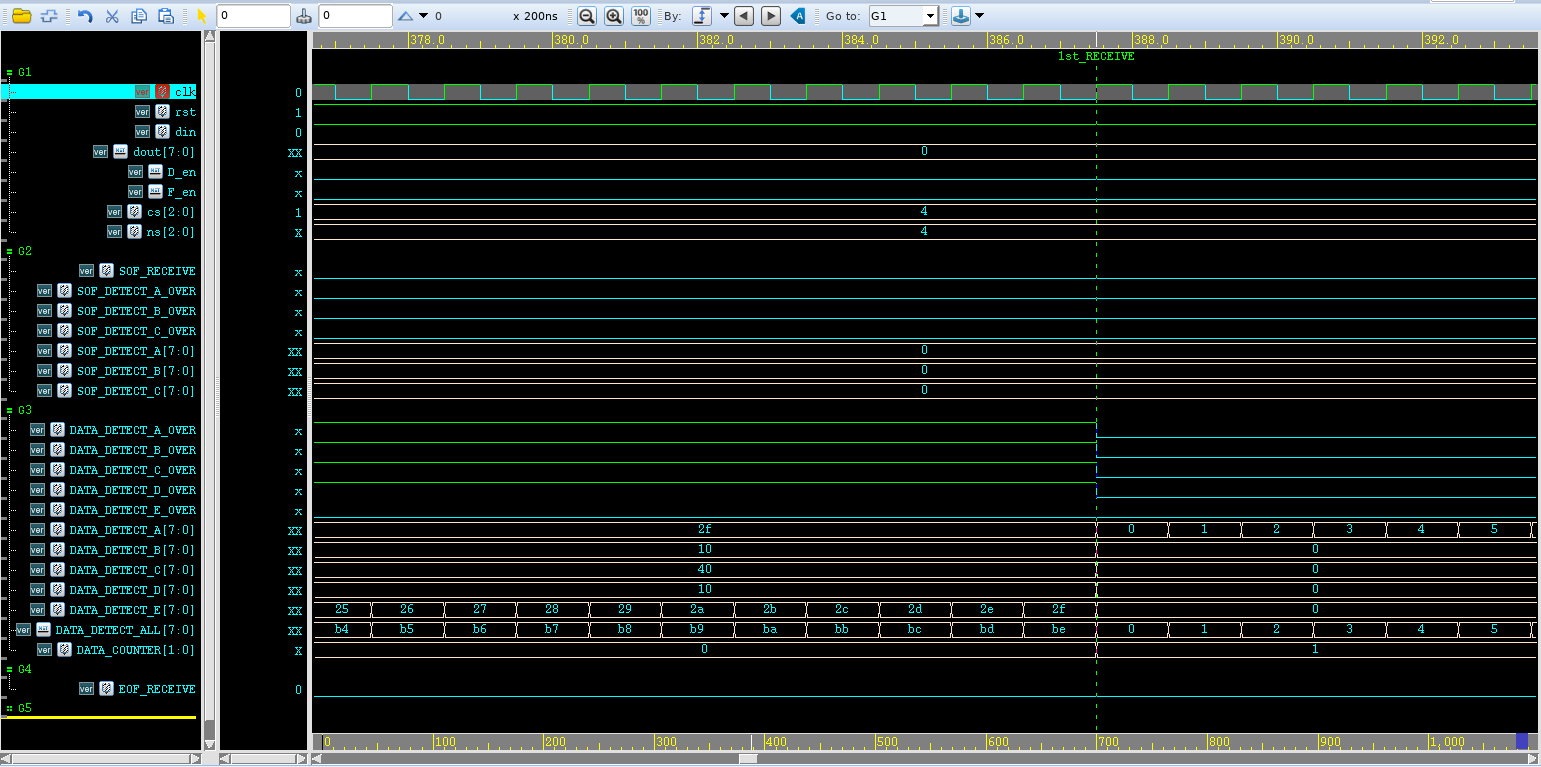Select the G5 group row
1541x767 pixels.
25,708
